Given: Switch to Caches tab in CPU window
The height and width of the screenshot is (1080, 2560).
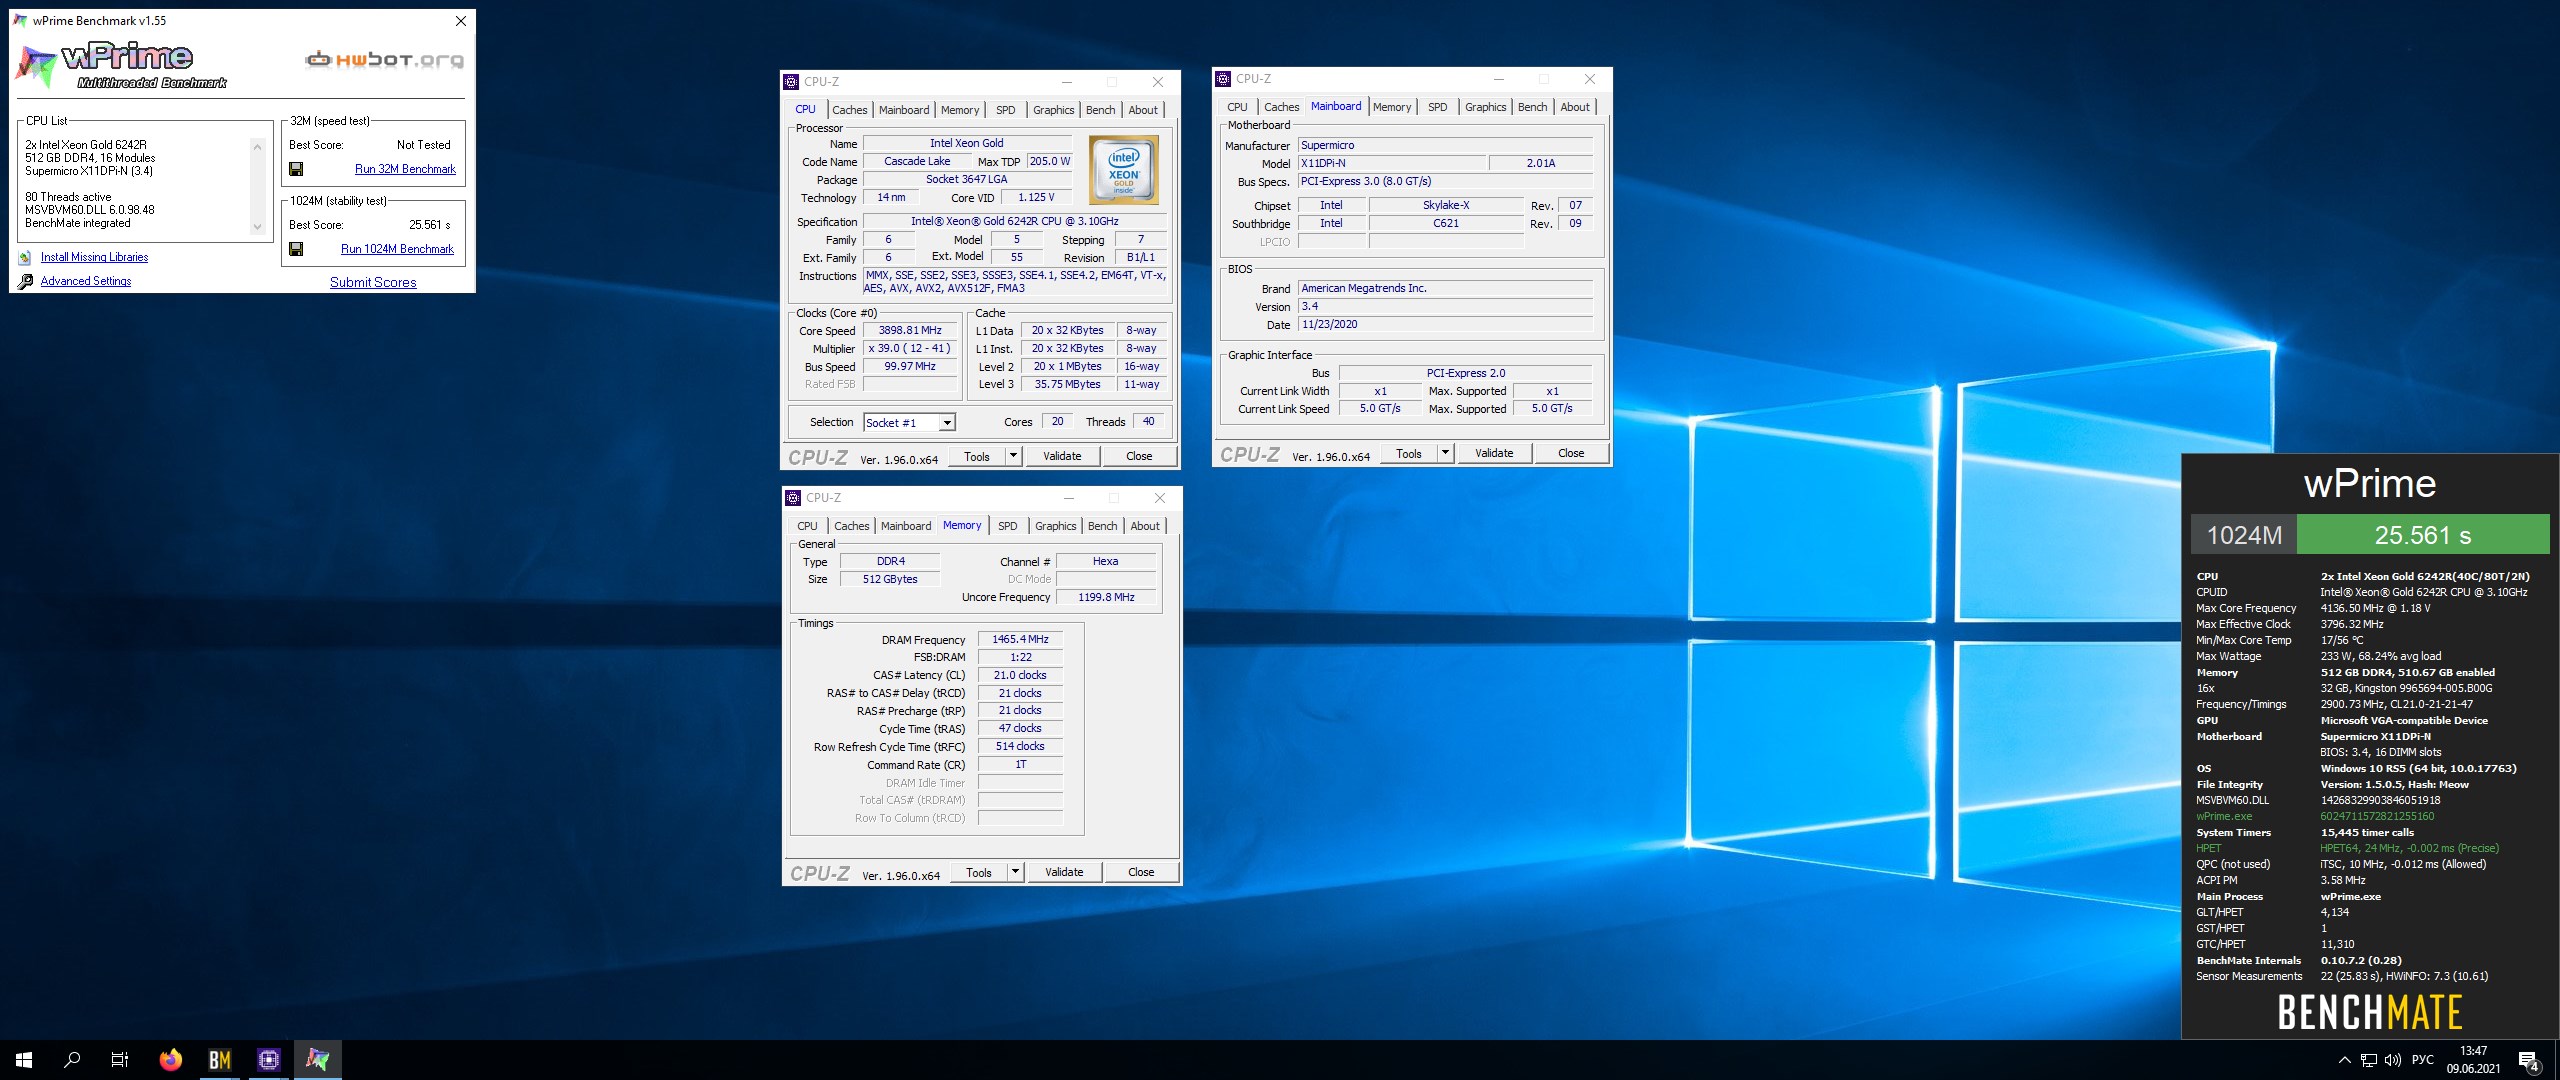Looking at the screenshot, I should tap(850, 110).
